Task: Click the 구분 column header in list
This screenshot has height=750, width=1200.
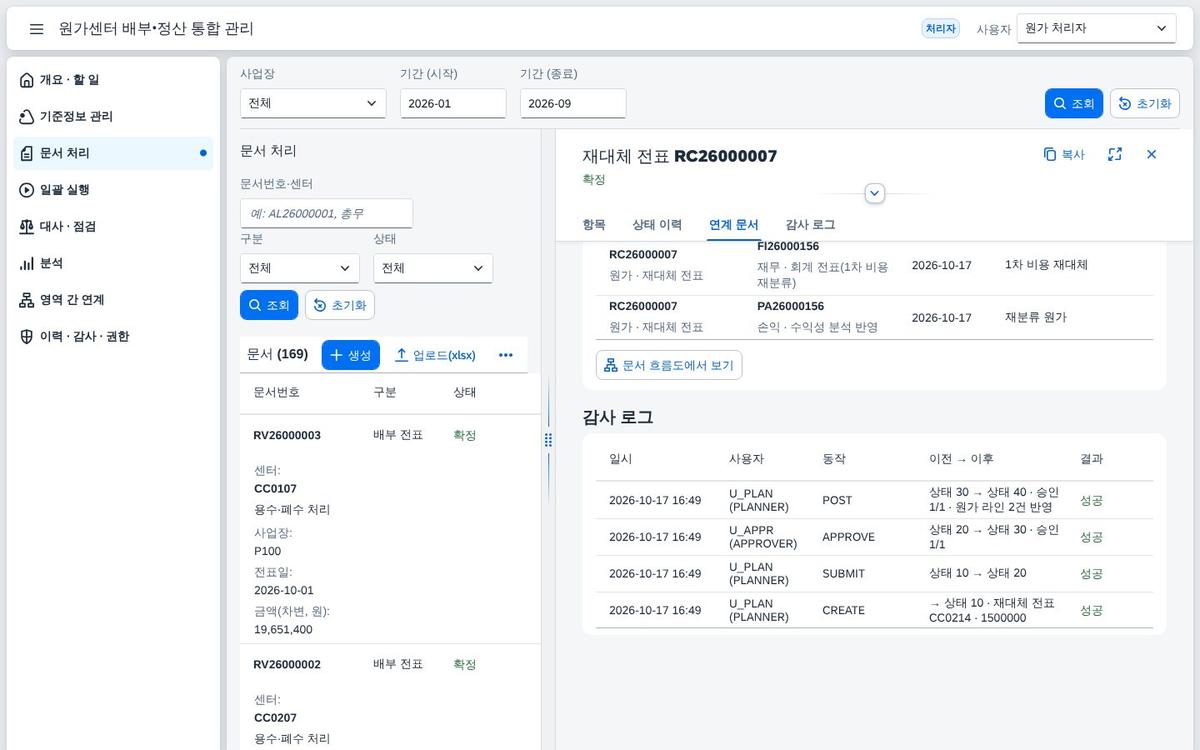Action: point(385,393)
